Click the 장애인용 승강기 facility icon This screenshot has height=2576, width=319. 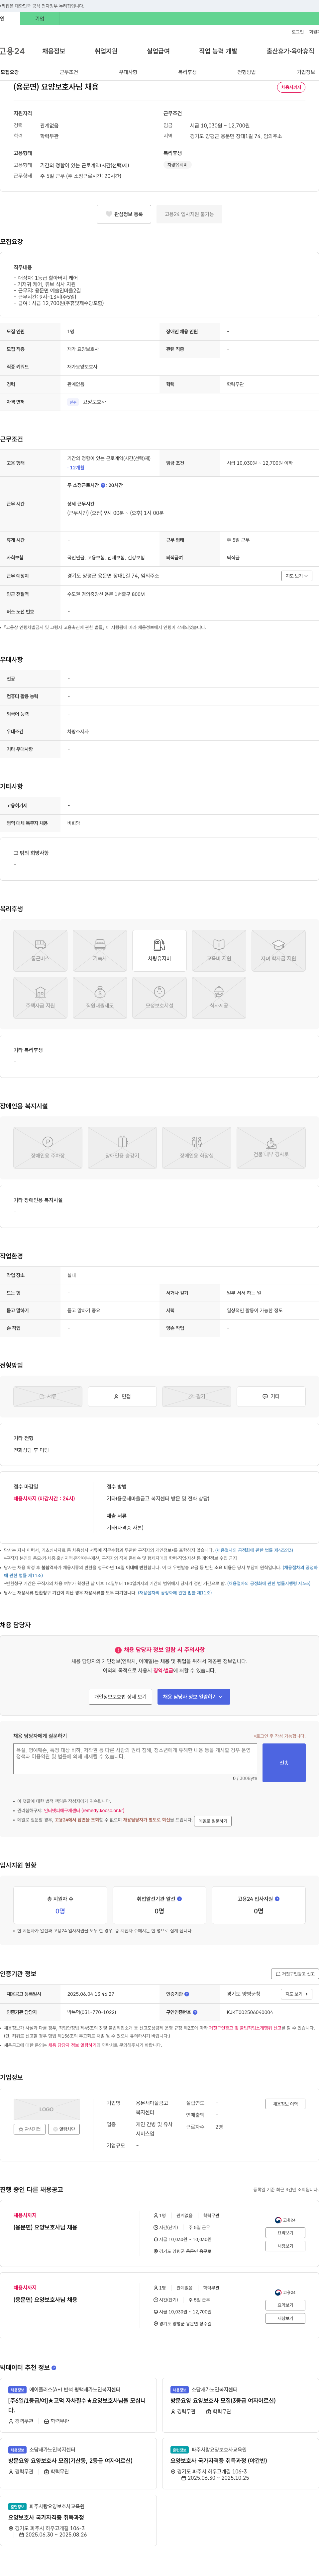pos(122,1148)
